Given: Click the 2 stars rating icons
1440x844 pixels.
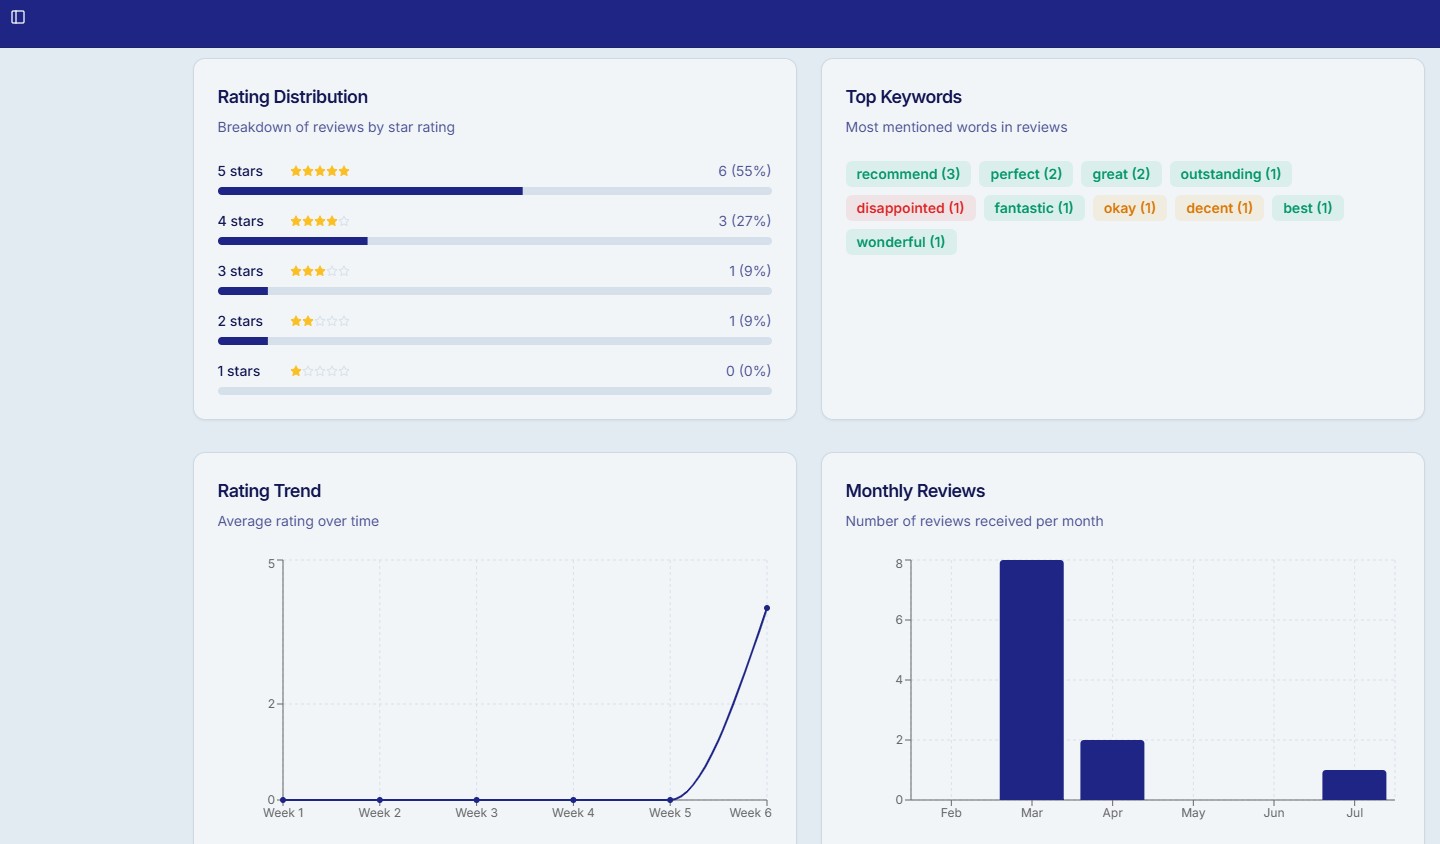Looking at the screenshot, I should (320, 321).
